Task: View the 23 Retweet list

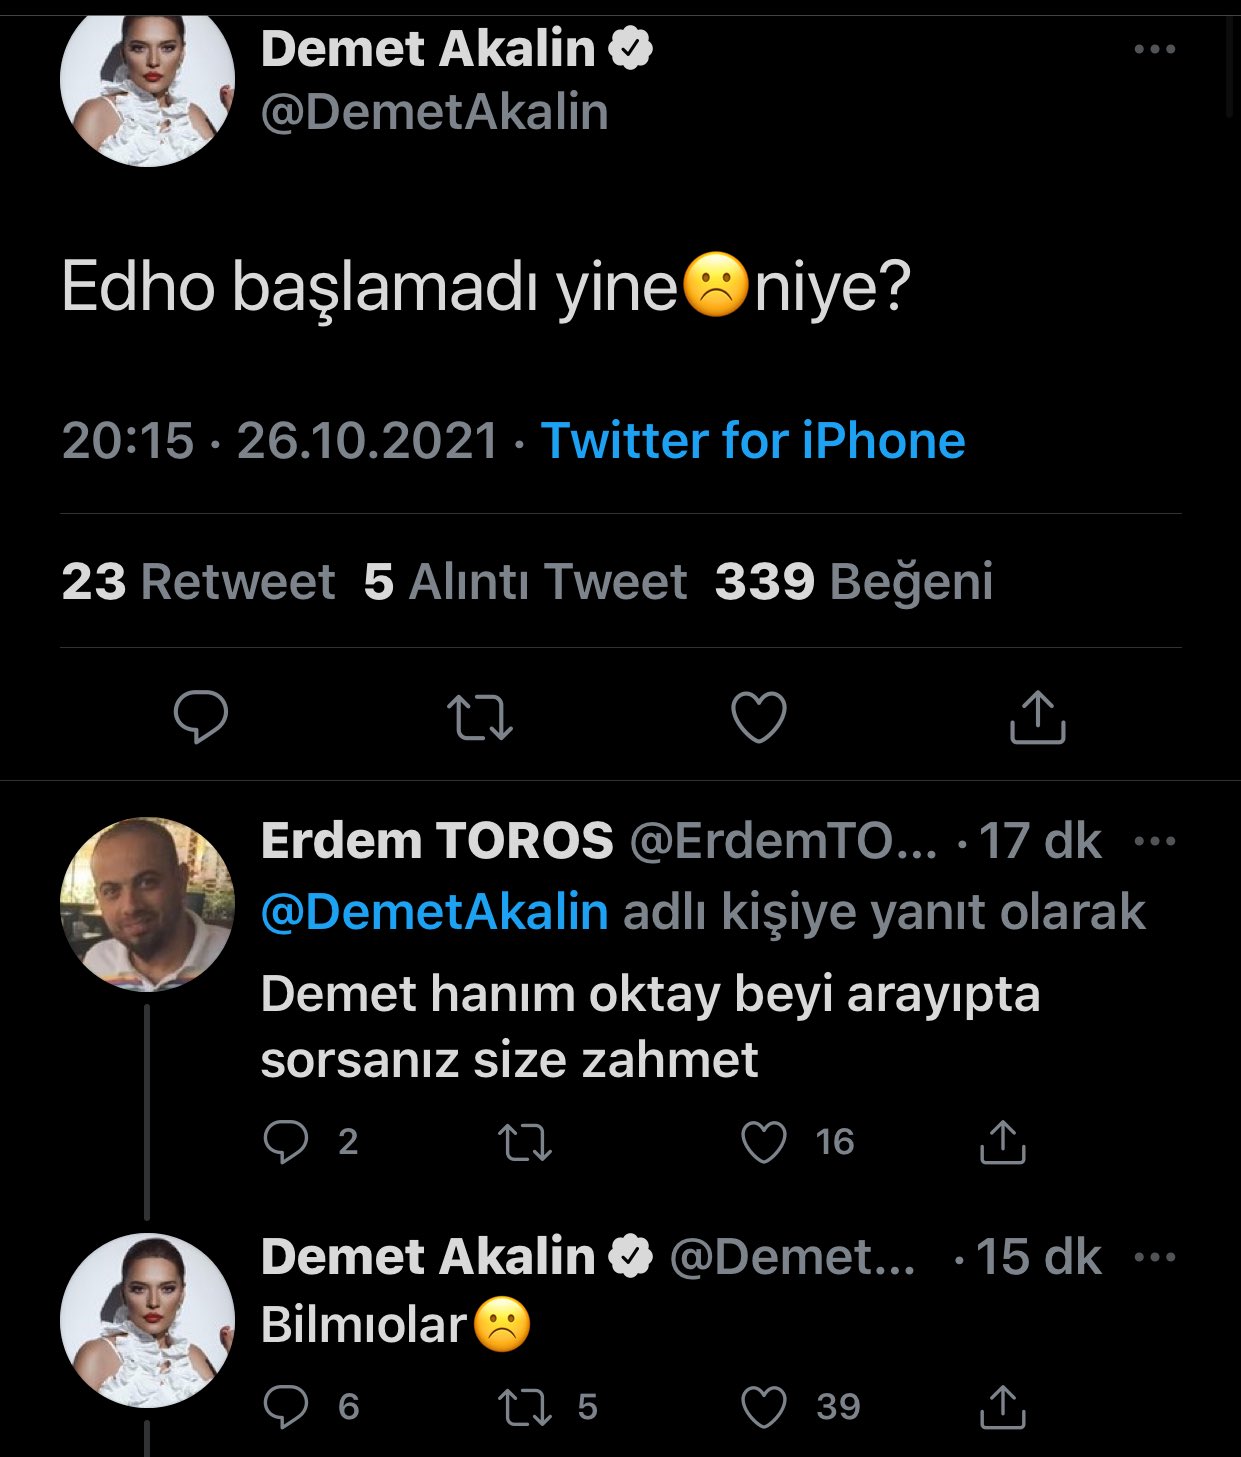Action: pyautogui.click(x=198, y=582)
